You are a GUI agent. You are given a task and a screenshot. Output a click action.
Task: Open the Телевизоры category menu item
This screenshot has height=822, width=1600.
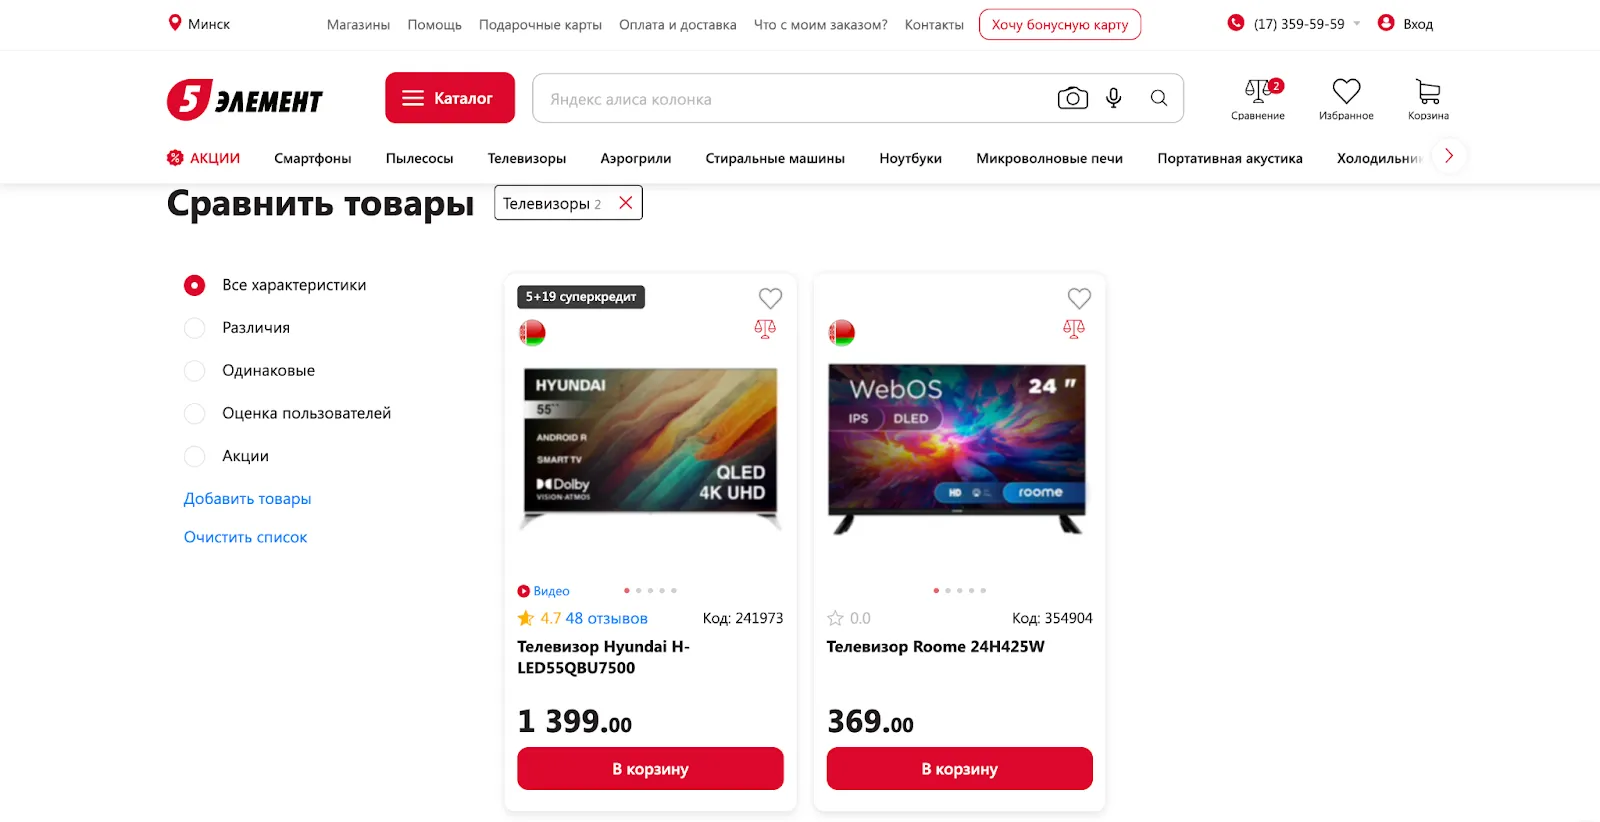click(527, 158)
